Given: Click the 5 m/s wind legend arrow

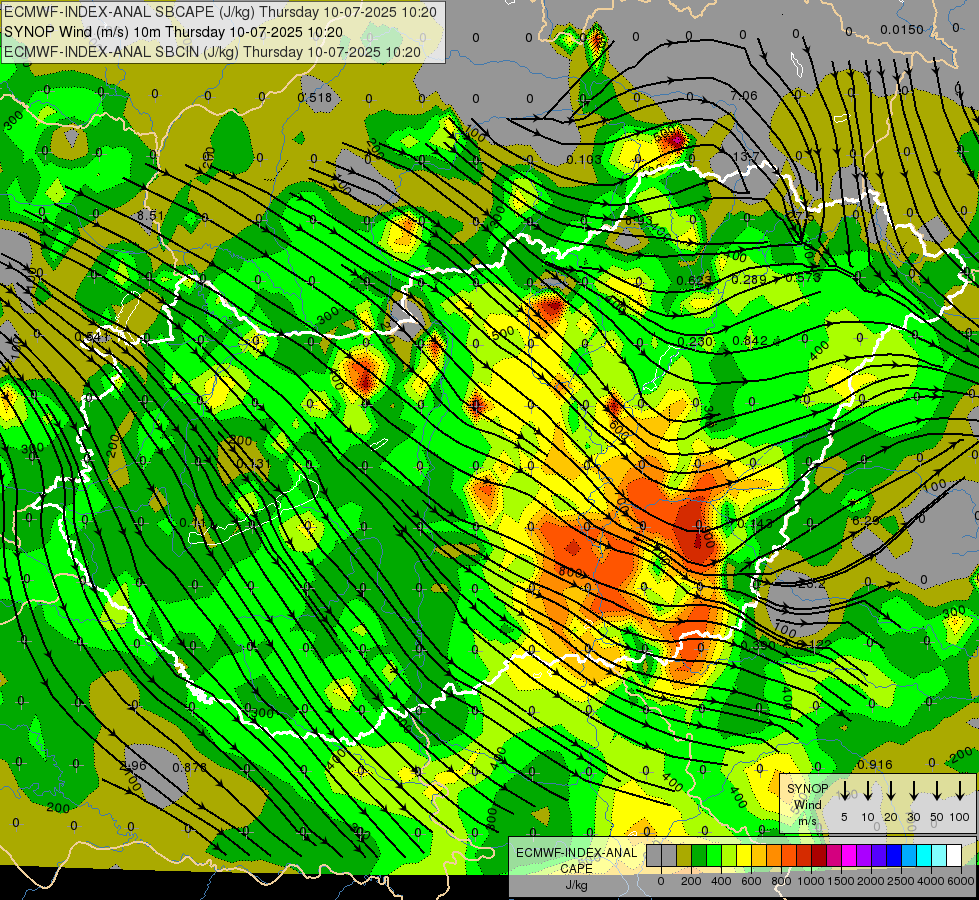Looking at the screenshot, I should click(844, 791).
